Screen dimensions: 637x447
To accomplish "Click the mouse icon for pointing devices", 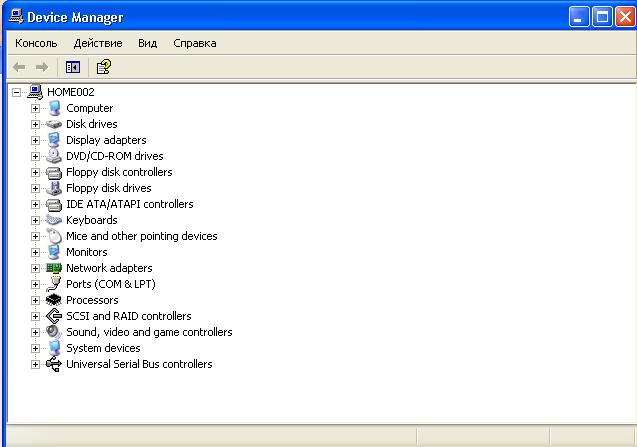I will pos(54,236).
